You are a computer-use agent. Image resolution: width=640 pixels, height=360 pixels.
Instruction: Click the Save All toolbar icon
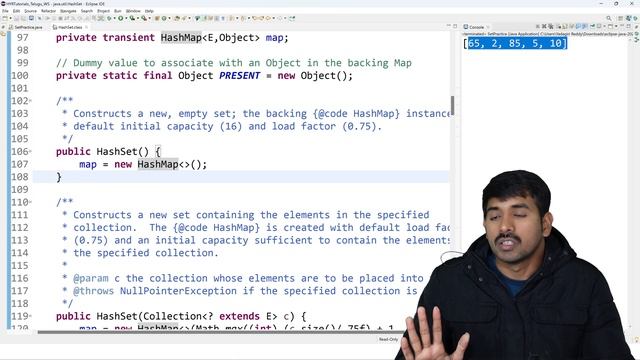[23, 18]
